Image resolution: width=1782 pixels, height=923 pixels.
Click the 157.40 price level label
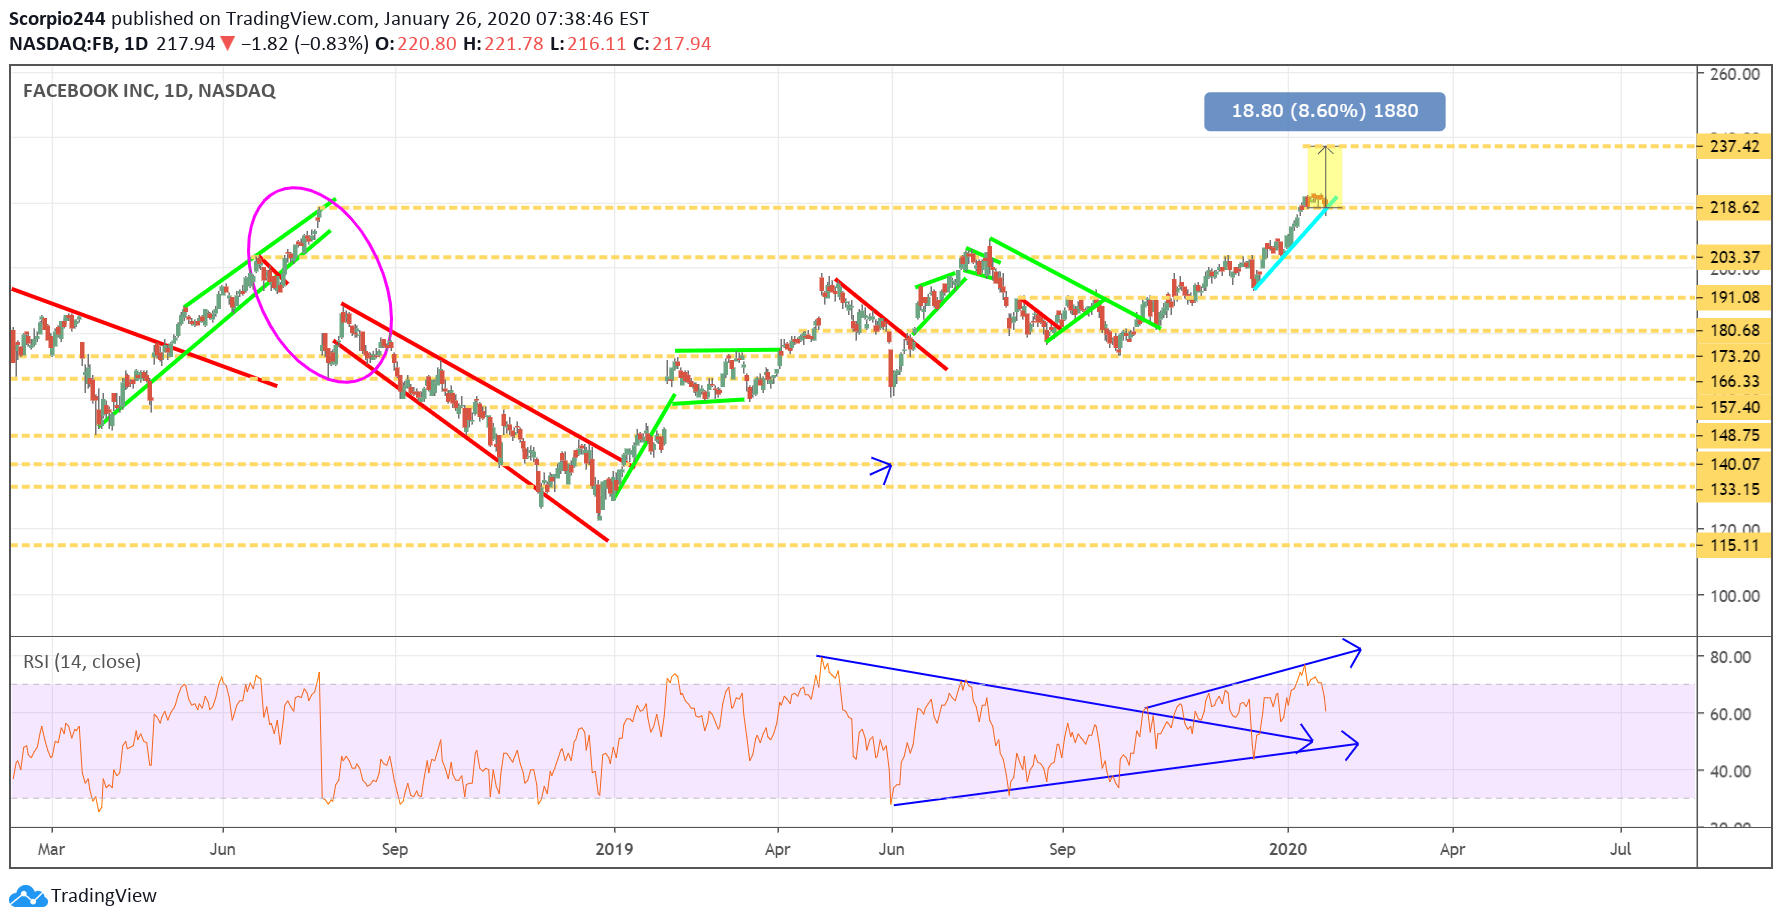pos(1734,407)
